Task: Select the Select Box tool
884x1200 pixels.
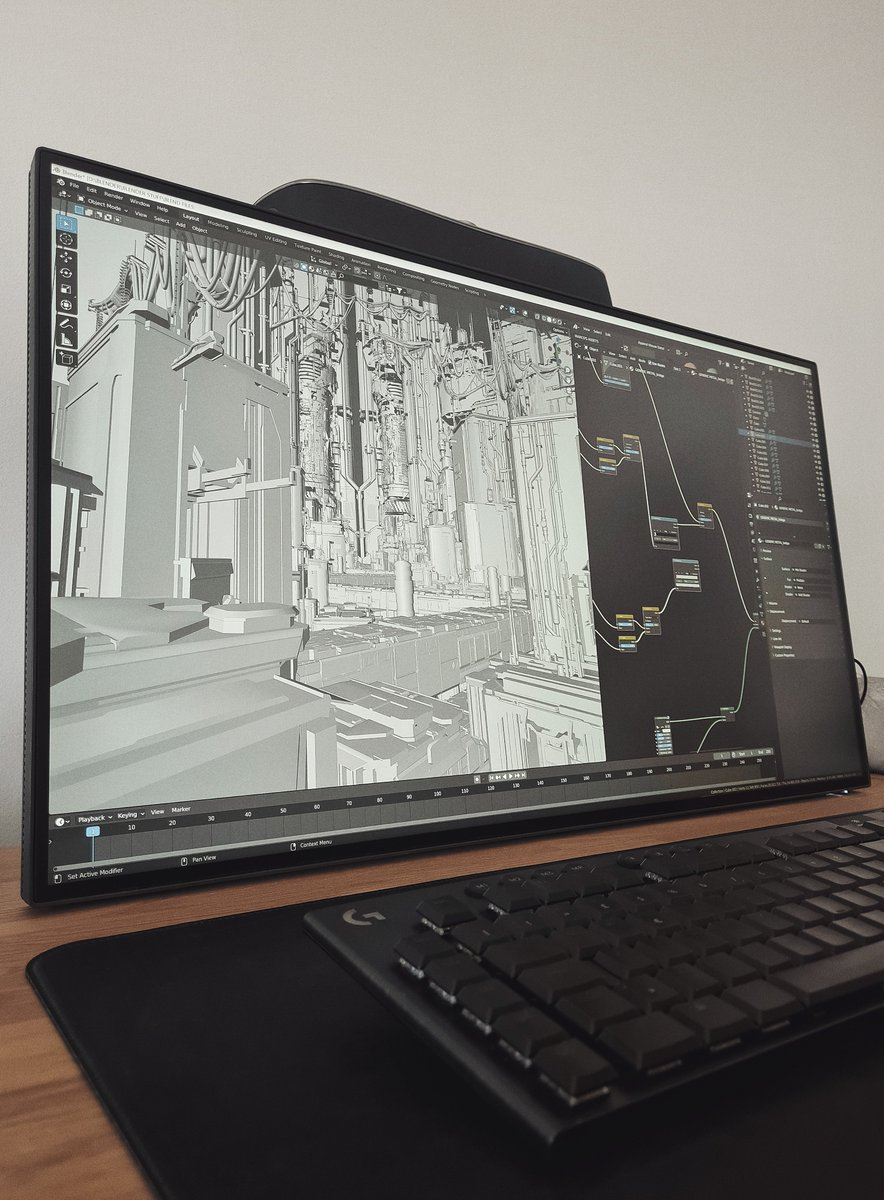Action: tap(66, 224)
